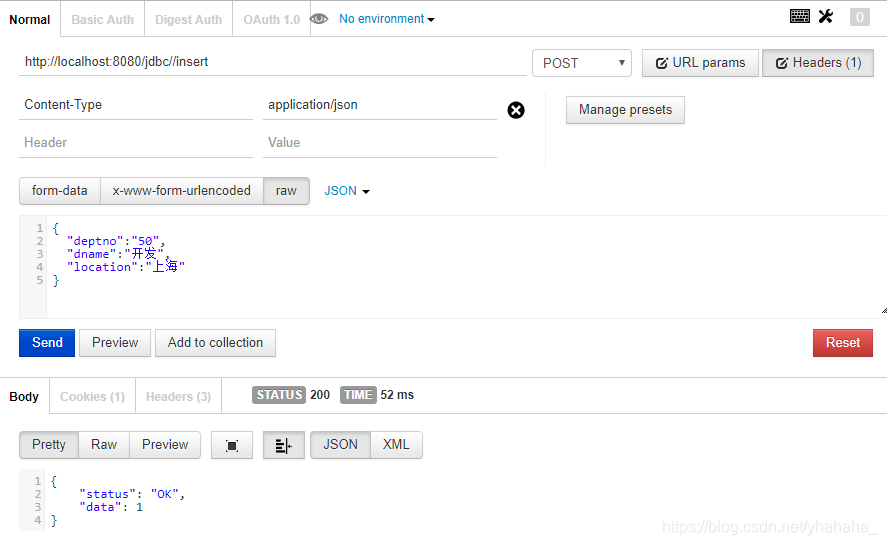Click the empty Header name field

click(136, 143)
